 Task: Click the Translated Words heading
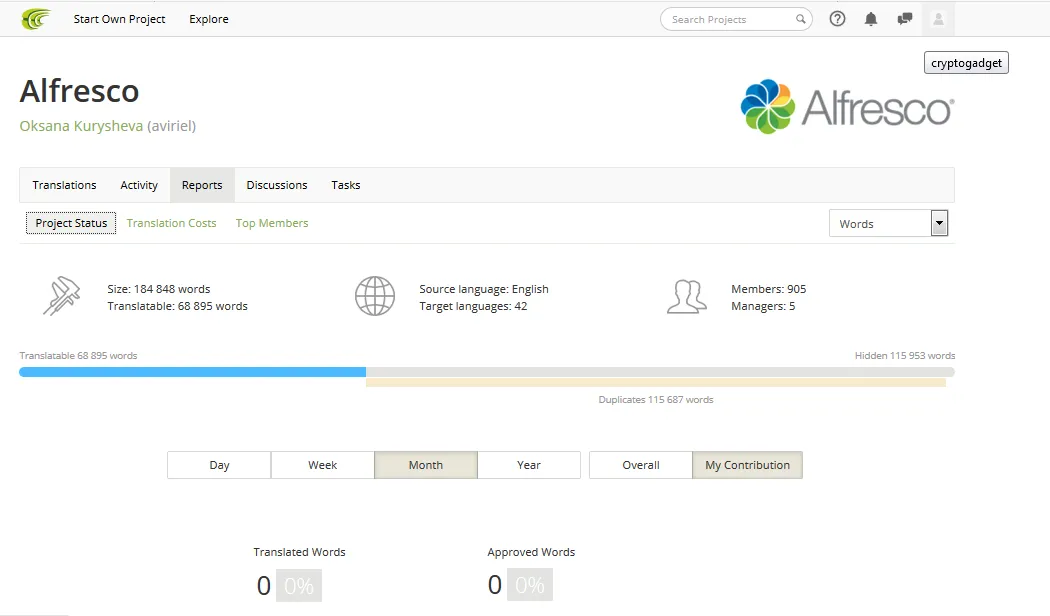[x=299, y=552]
